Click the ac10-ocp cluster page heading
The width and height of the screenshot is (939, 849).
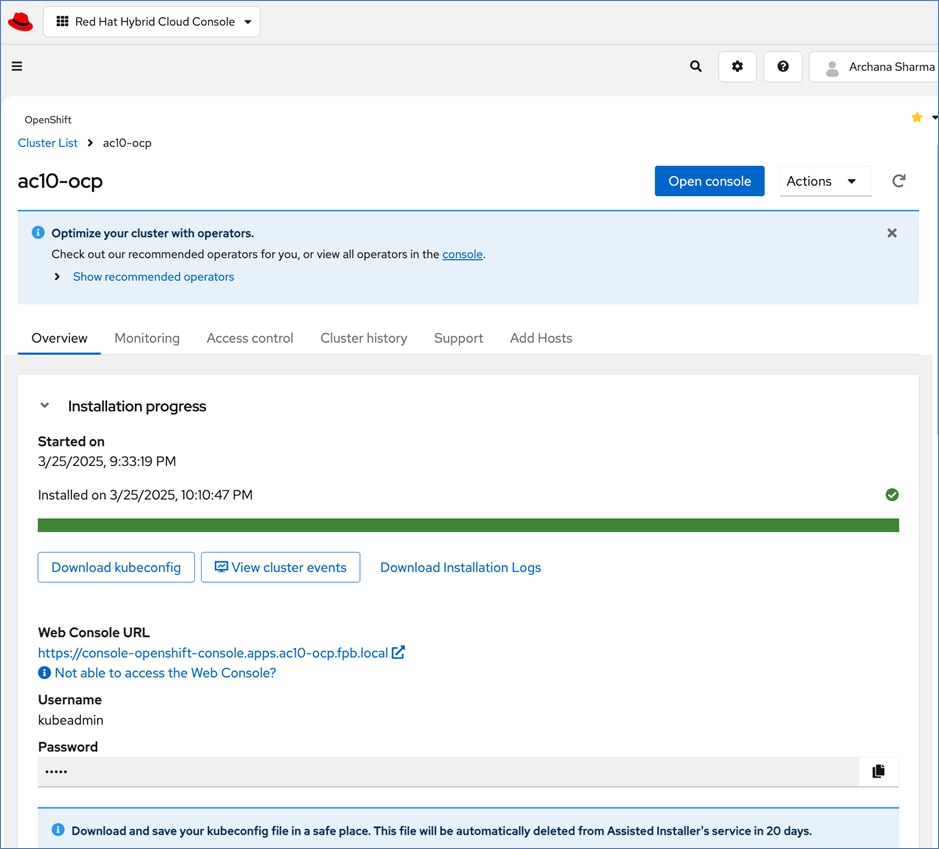click(x=60, y=181)
